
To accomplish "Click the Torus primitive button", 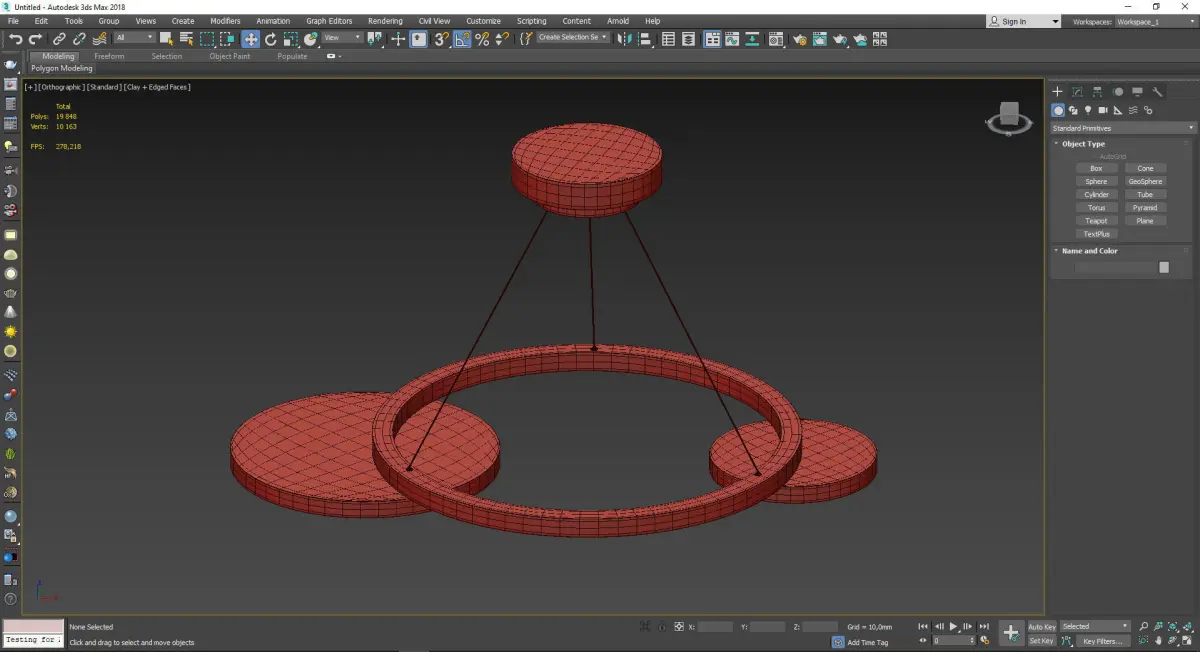I will tap(1096, 207).
